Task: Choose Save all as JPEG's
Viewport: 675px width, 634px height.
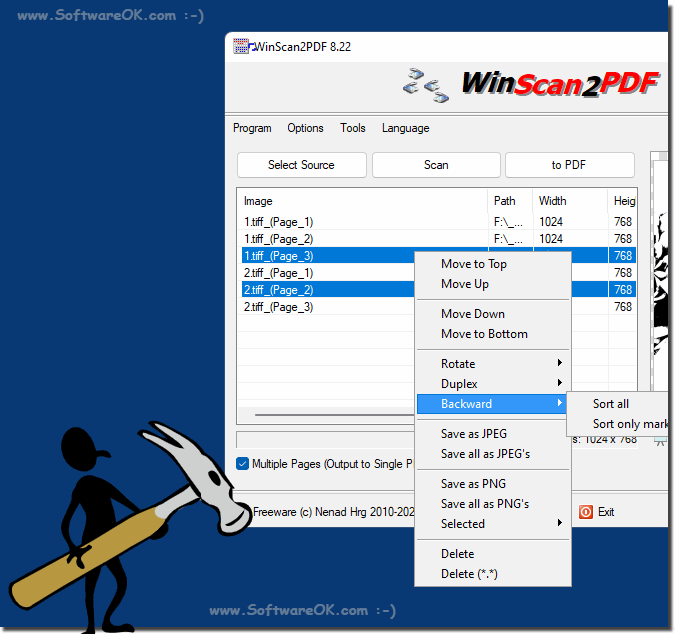Action: pyautogui.click(x=493, y=454)
